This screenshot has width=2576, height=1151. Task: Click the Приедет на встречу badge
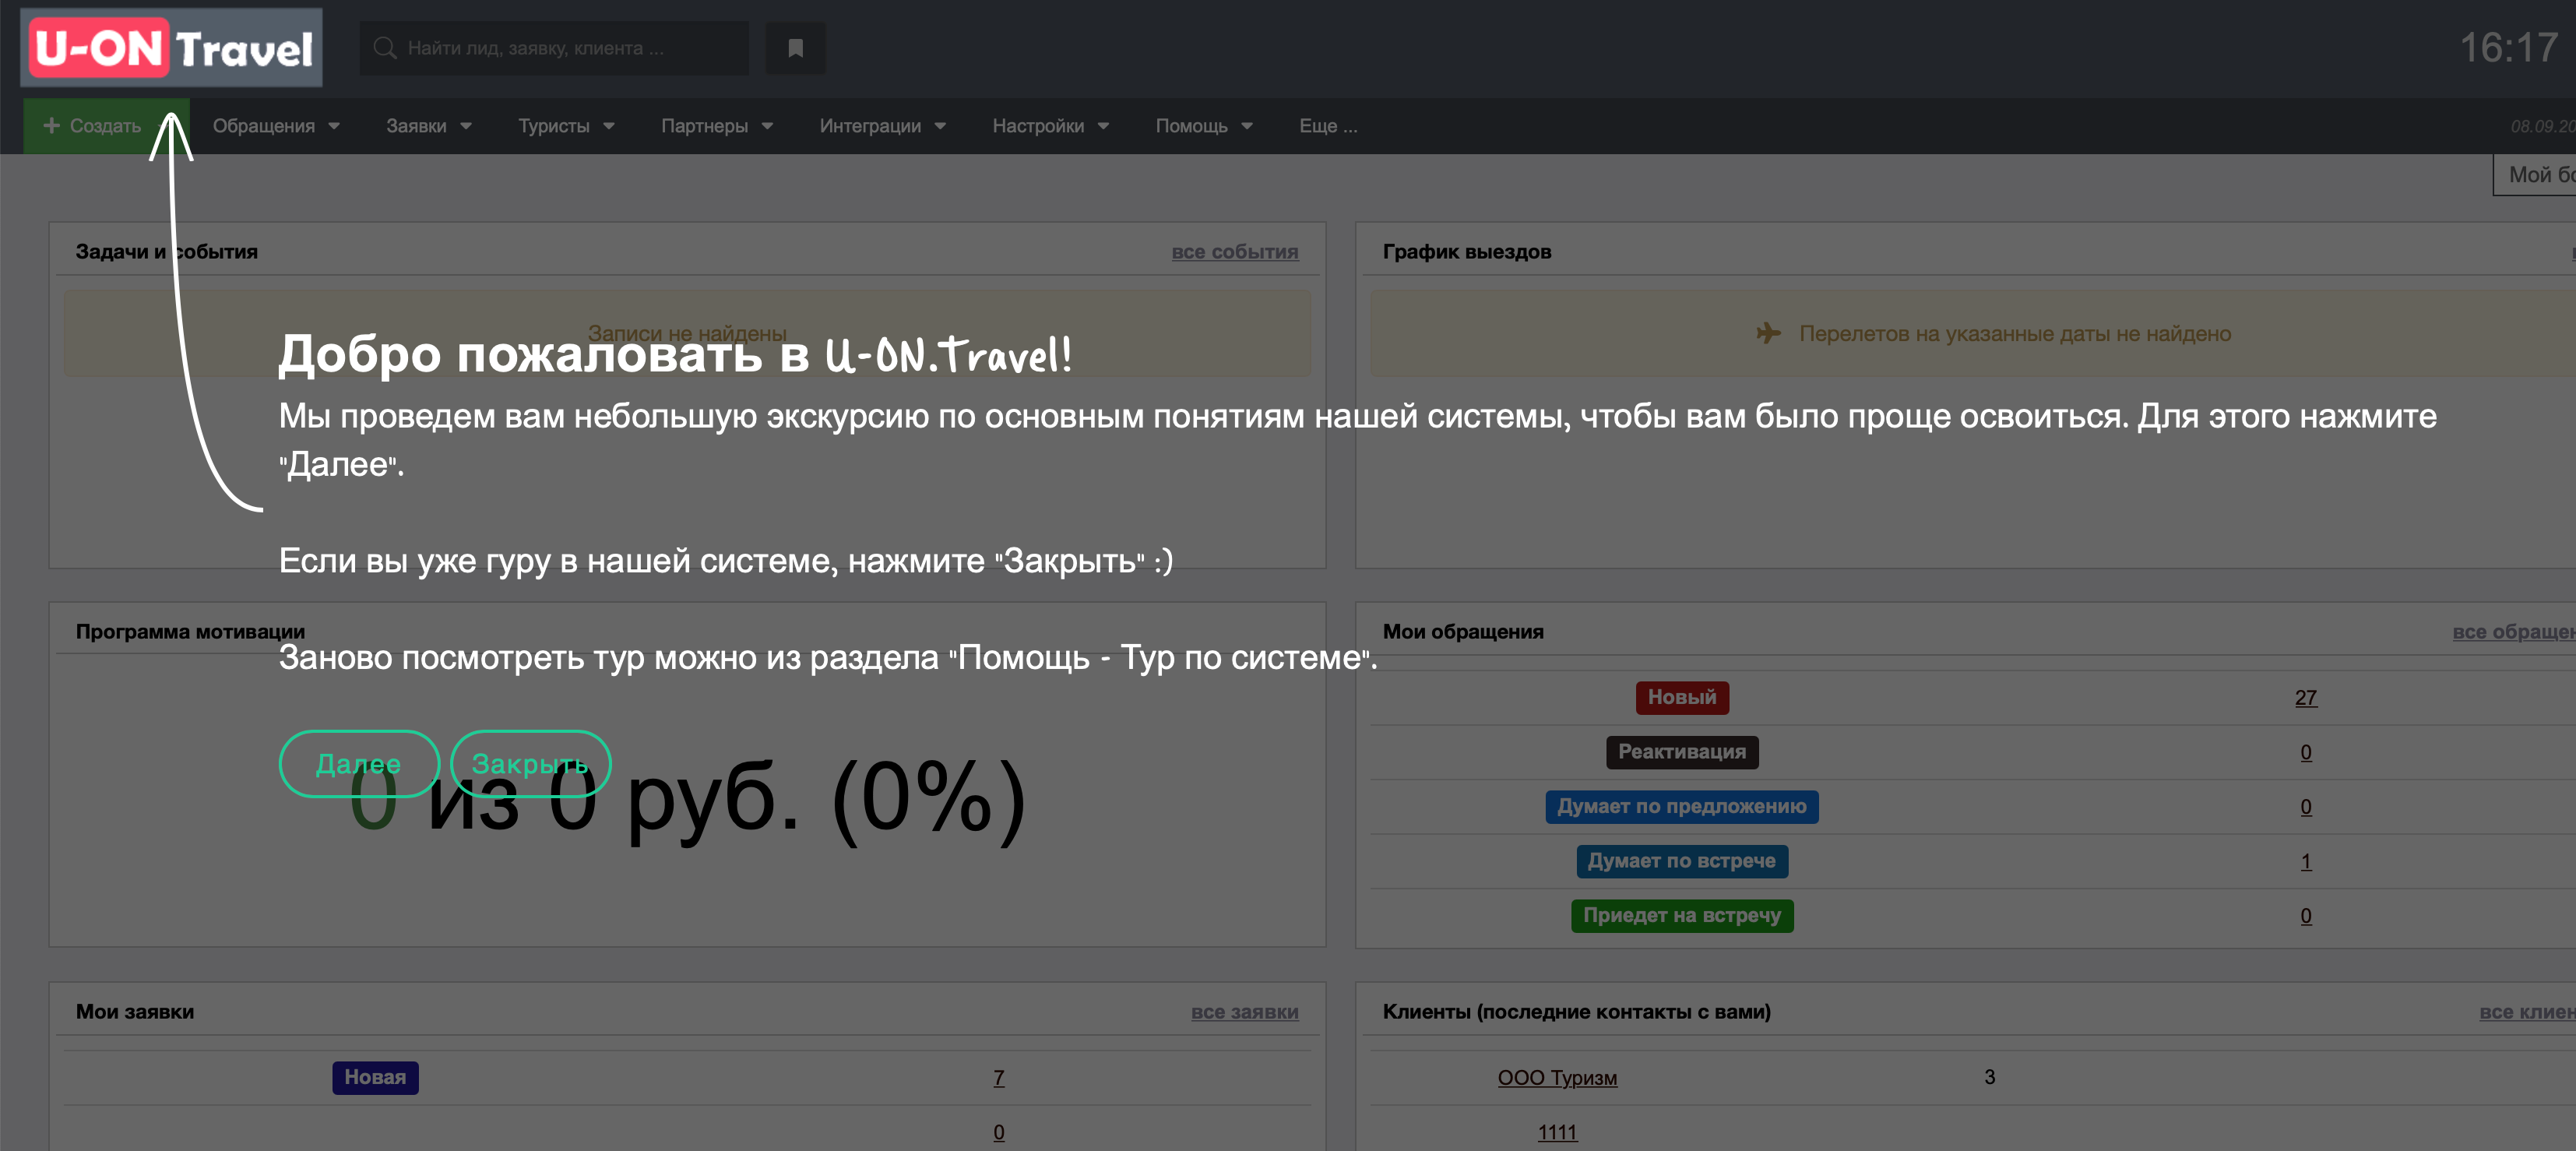tap(1681, 915)
